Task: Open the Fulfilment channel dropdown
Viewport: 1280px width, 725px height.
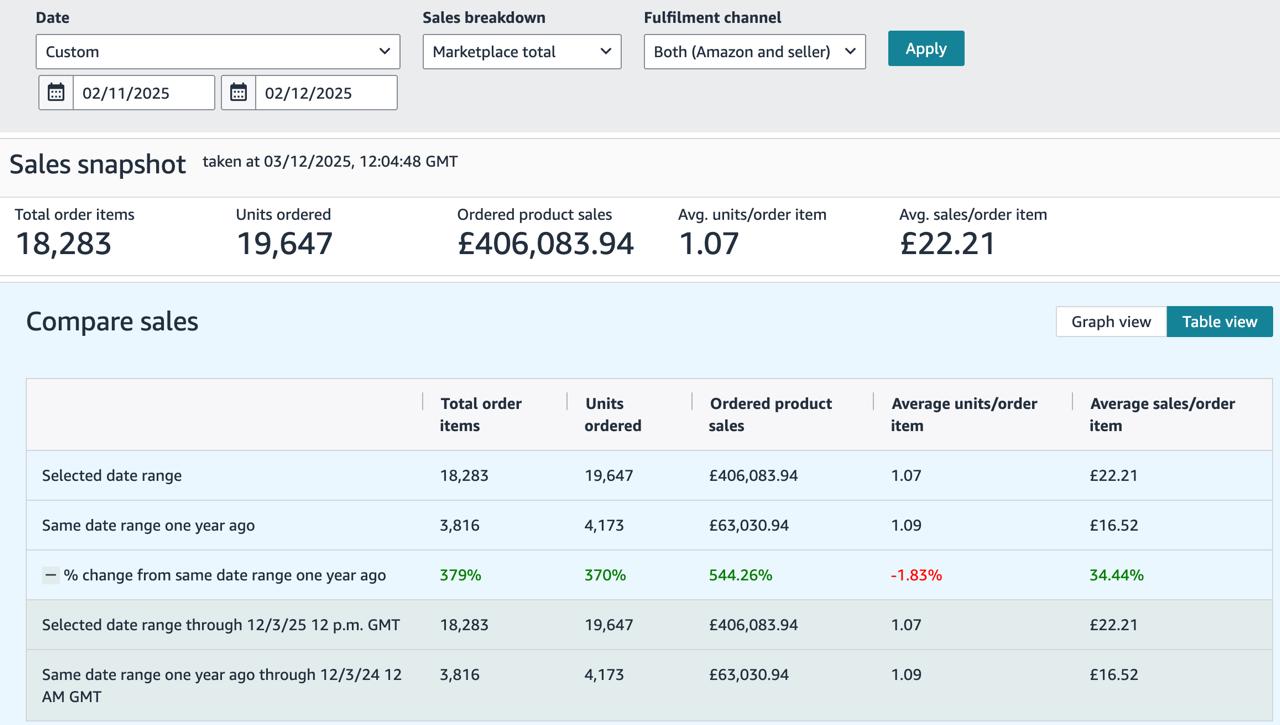Action: 754,52
